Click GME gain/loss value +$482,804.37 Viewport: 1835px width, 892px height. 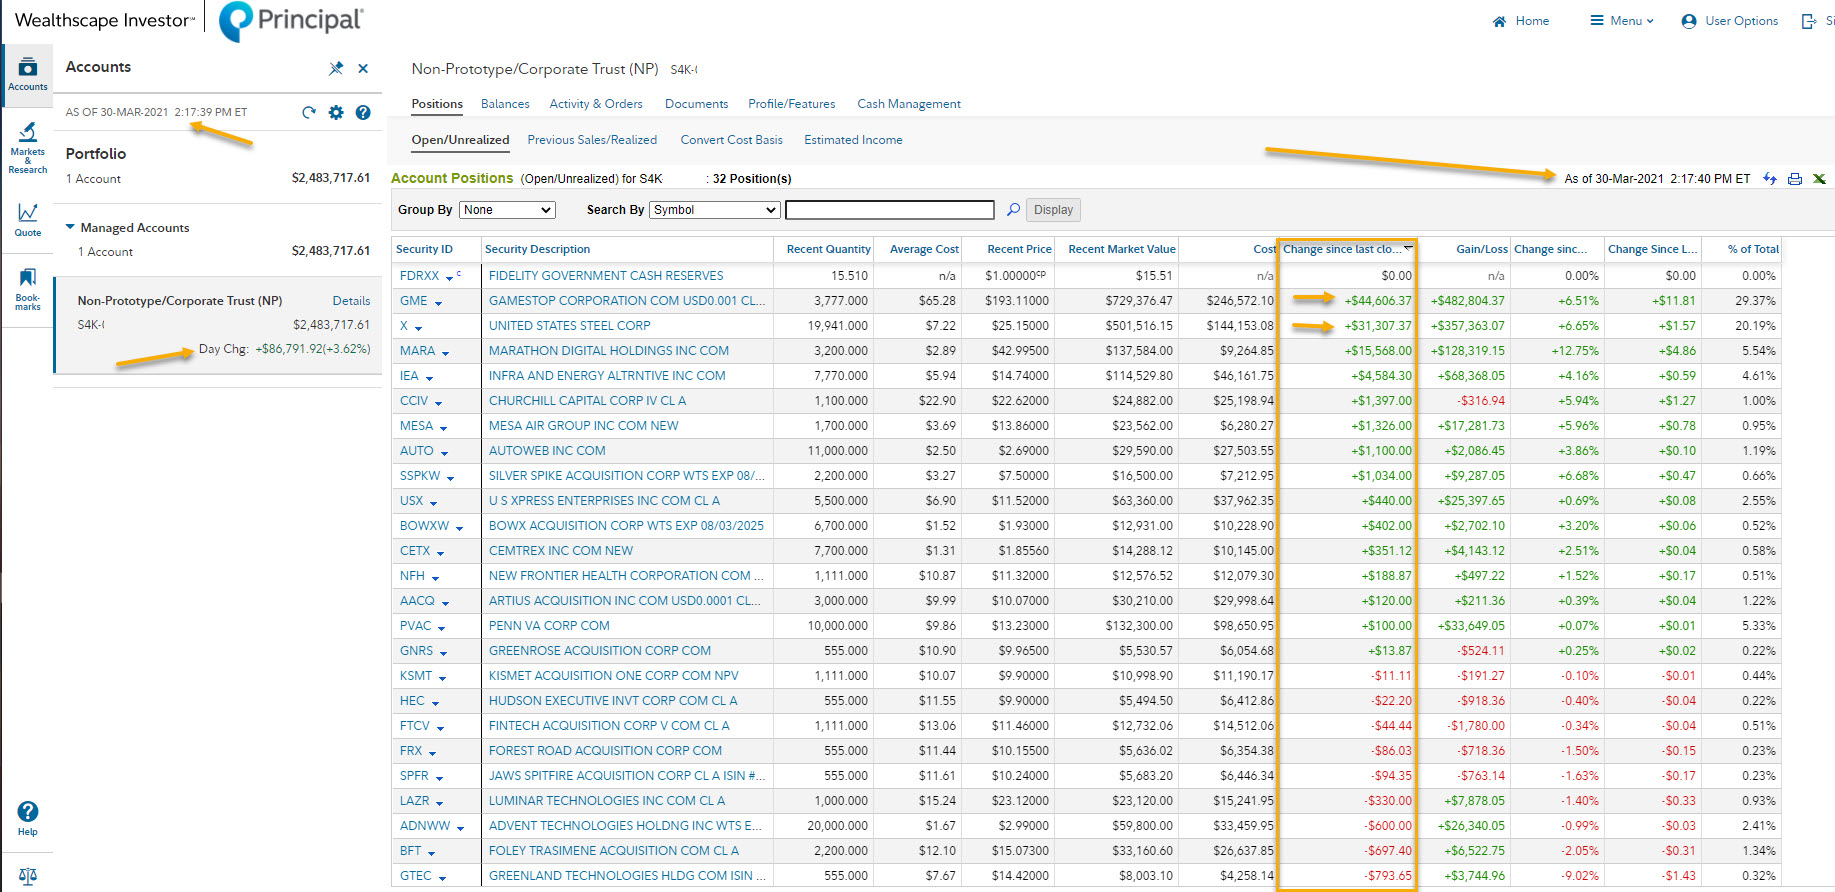click(x=1467, y=301)
